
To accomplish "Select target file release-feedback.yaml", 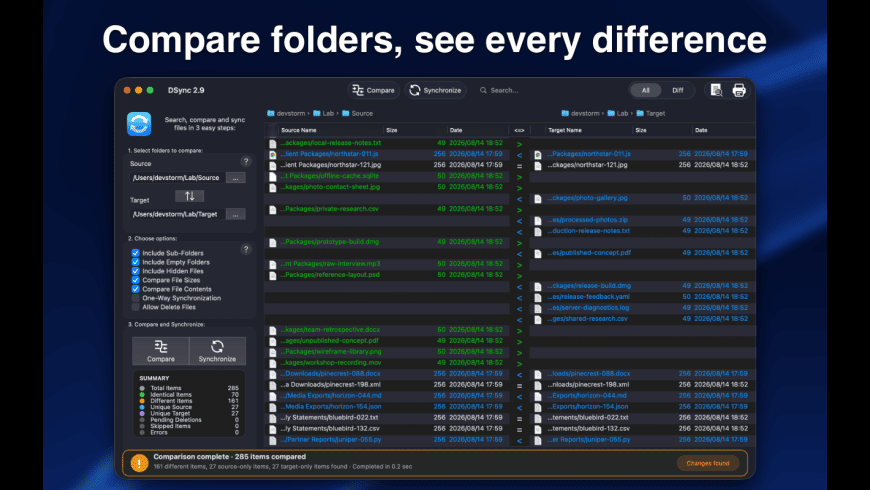I will point(588,297).
